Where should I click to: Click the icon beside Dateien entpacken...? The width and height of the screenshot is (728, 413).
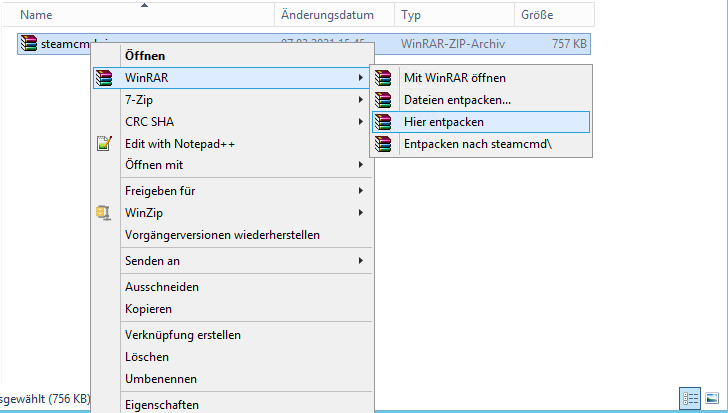pyautogui.click(x=382, y=99)
